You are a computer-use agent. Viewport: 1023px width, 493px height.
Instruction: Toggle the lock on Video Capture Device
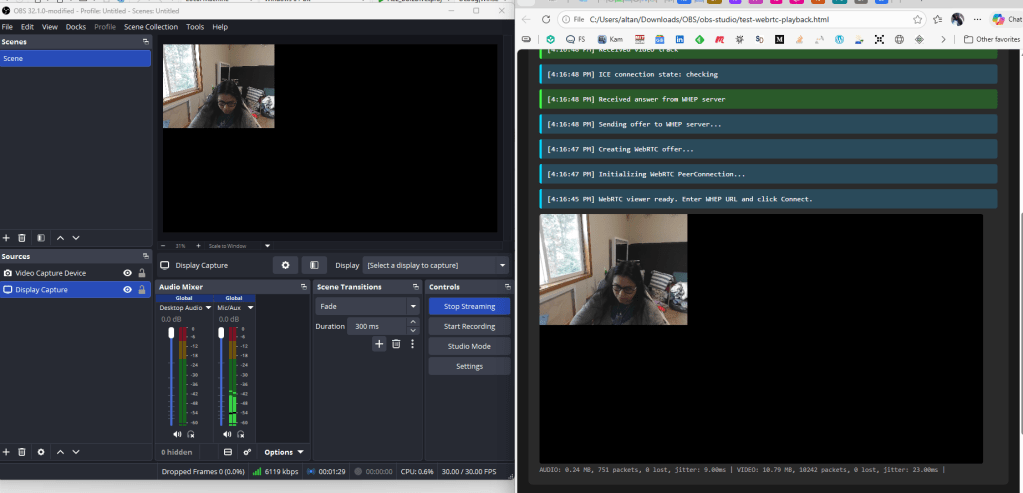[x=142, y=273]
